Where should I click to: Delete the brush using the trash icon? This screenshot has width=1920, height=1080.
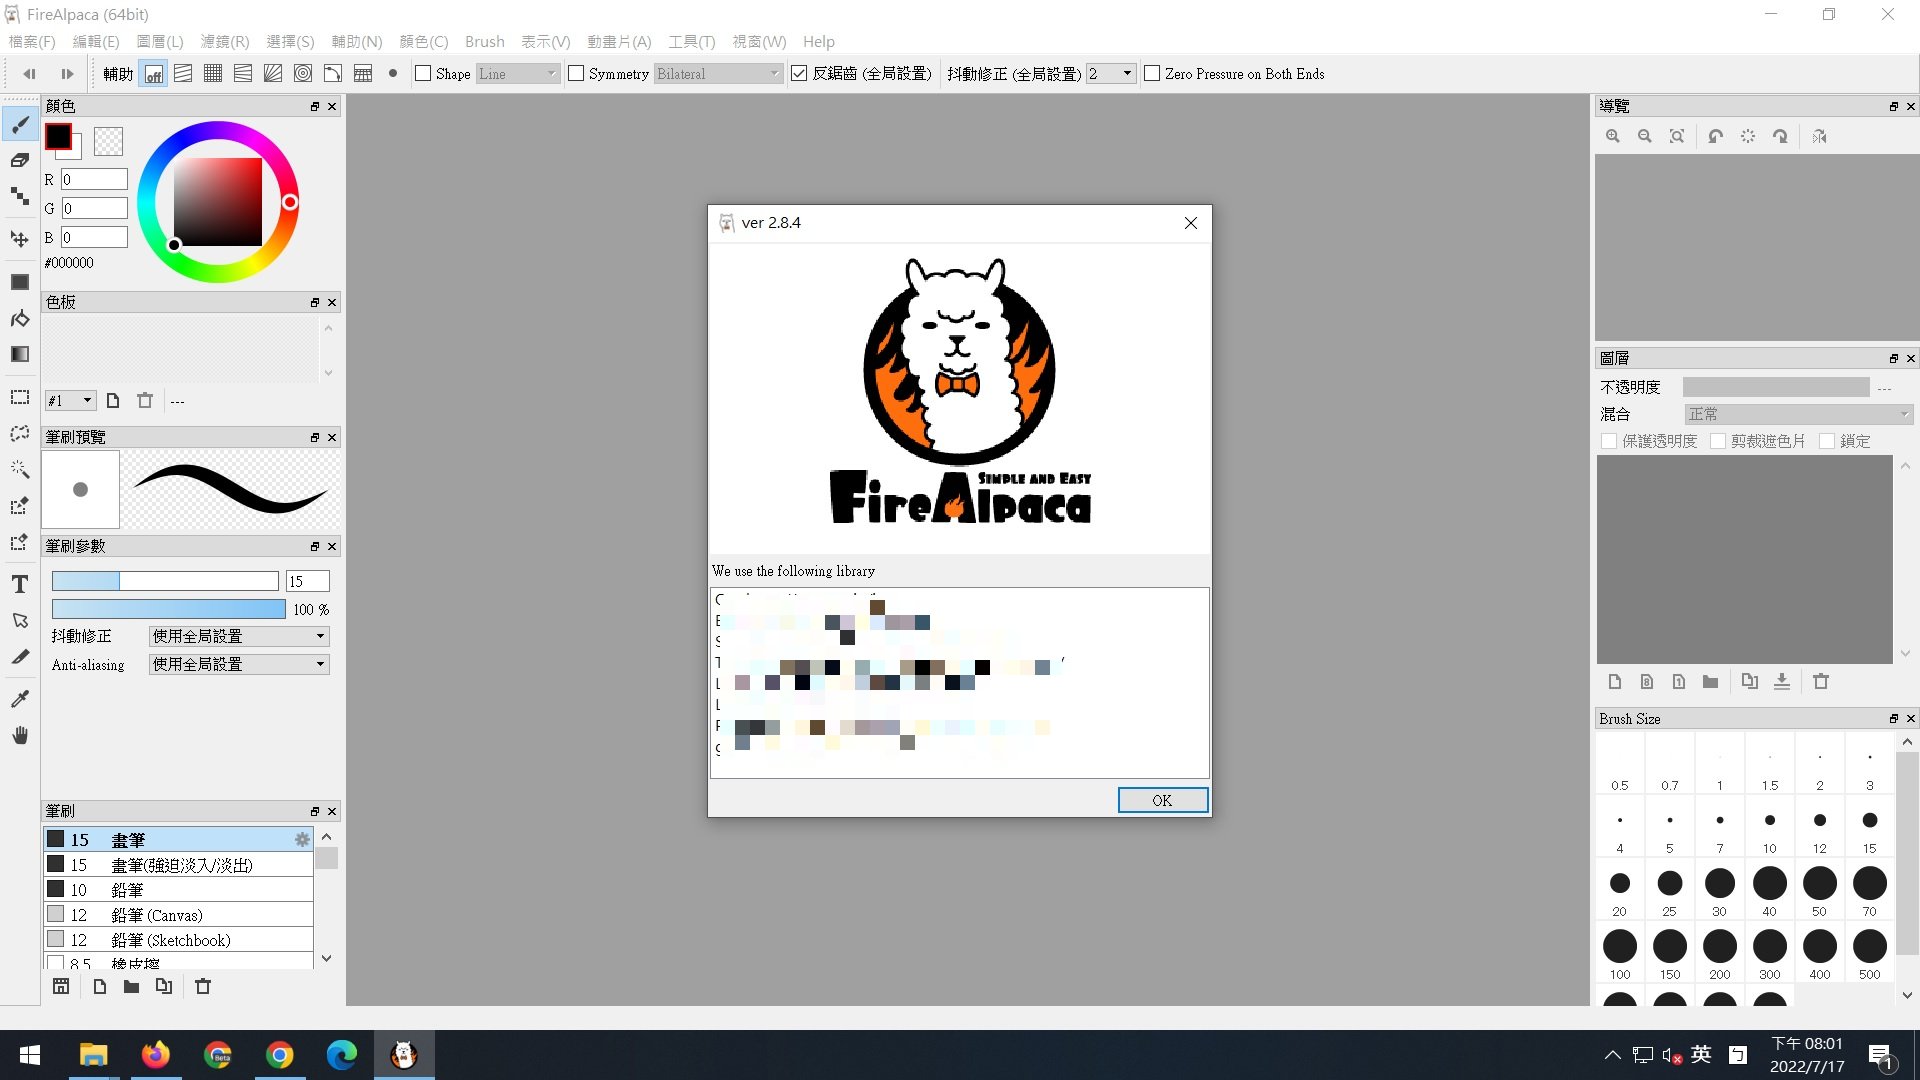click(x=203, y=987)
